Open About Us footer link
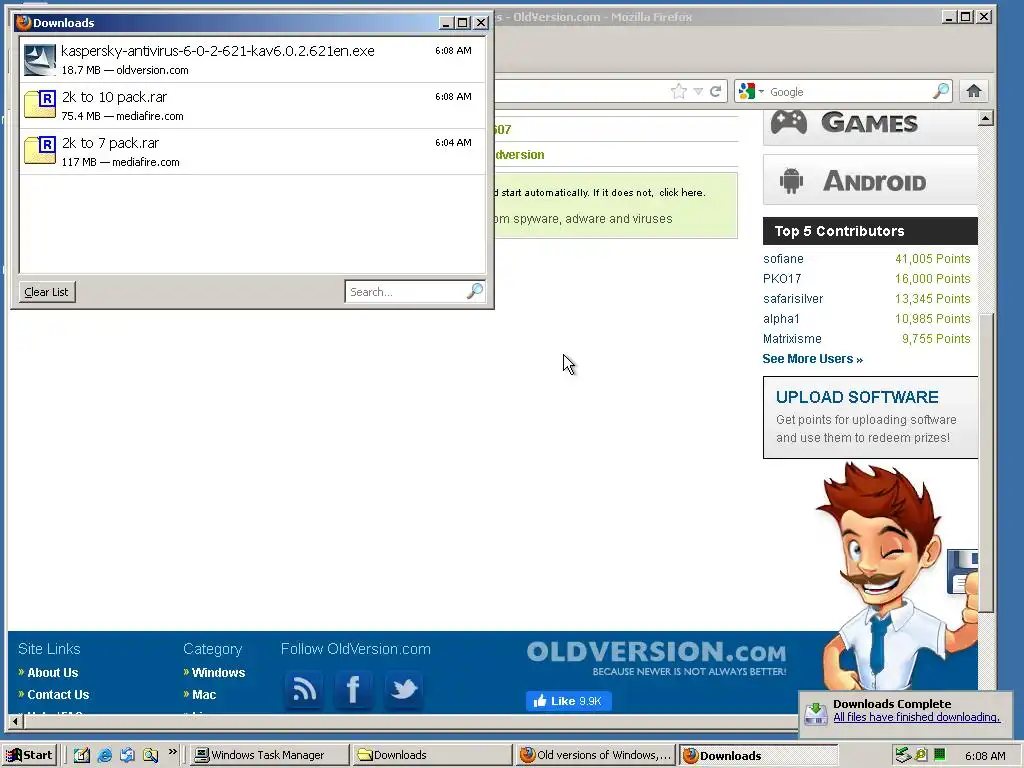1024x768 pixels. coord(52,673)
